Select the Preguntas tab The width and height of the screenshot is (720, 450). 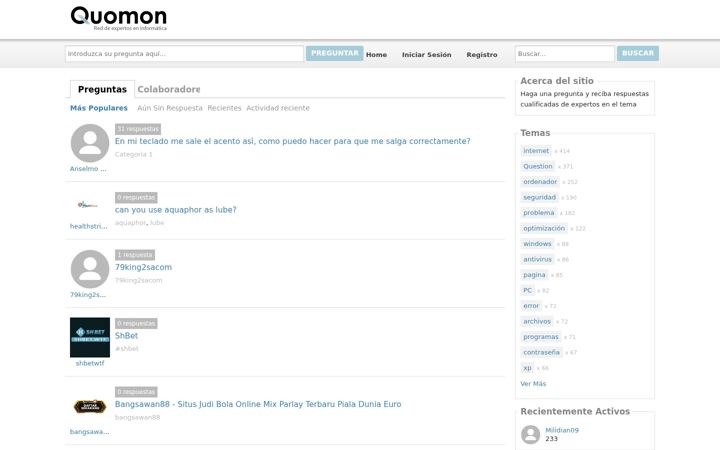tap(102, 89)
